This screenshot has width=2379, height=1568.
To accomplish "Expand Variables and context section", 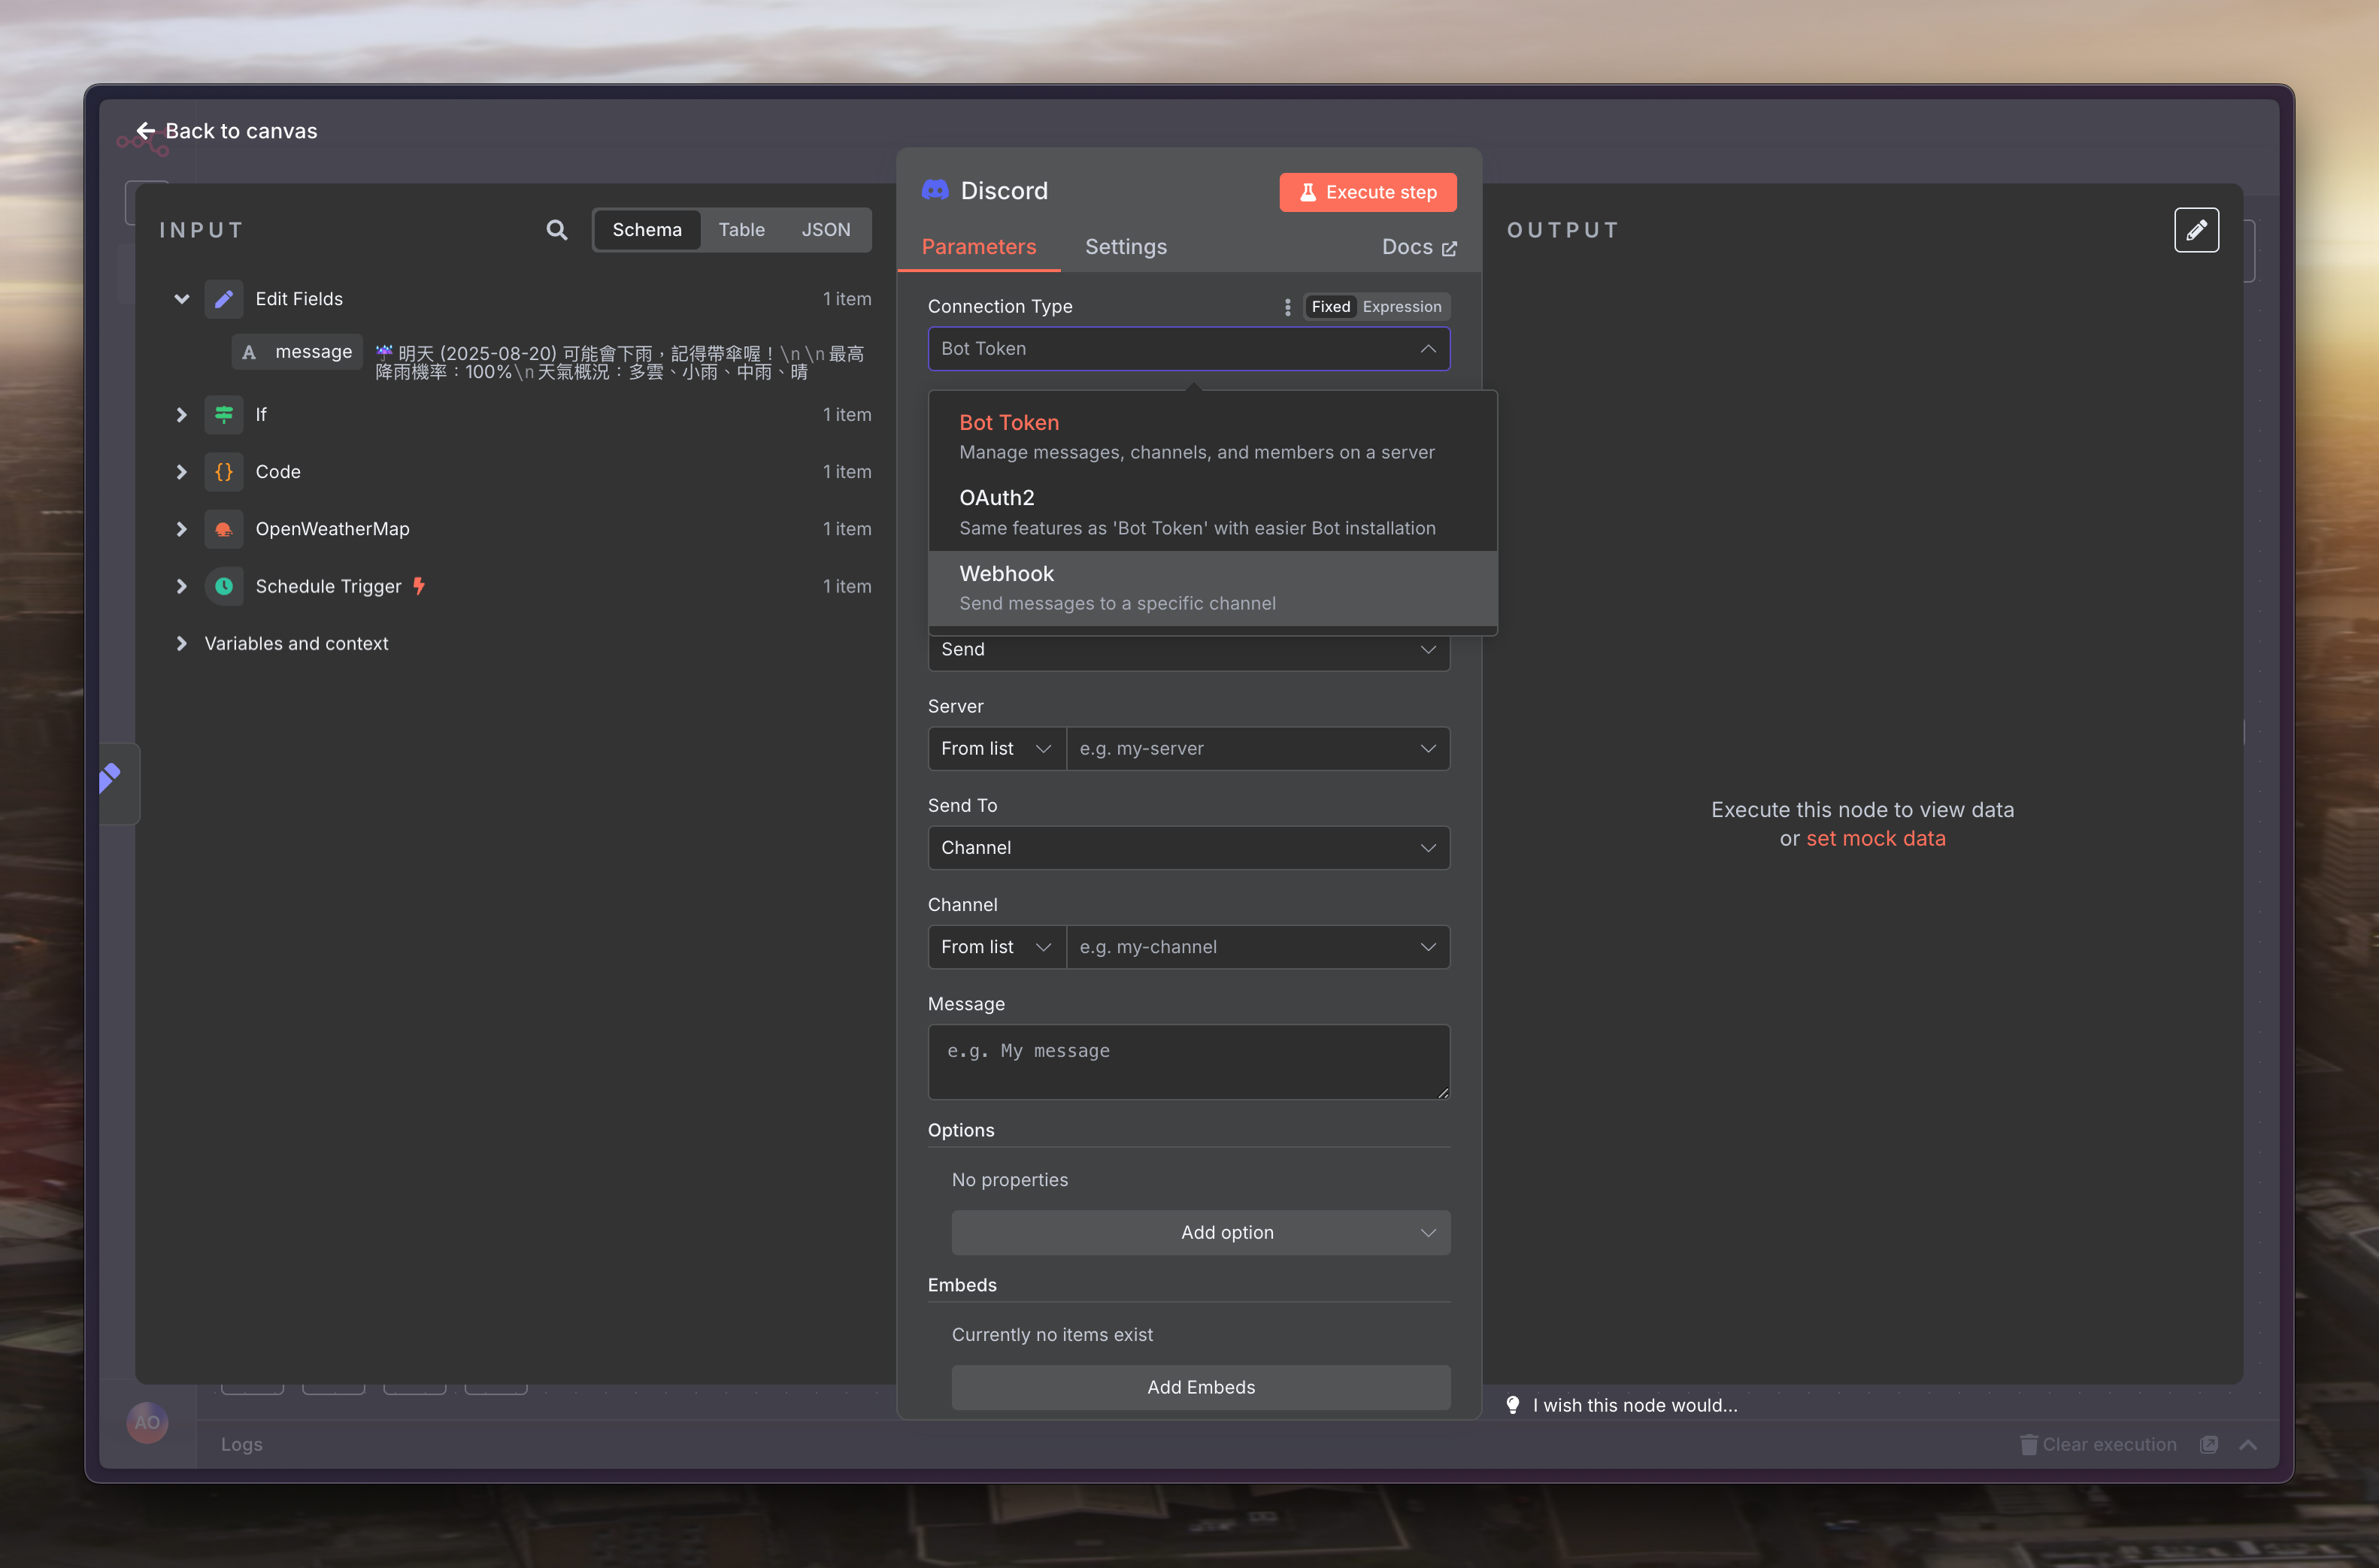I will [x=181, y=643].
